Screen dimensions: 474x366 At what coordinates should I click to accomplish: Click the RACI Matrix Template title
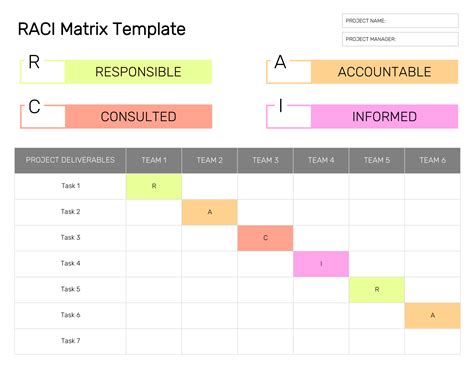(102, 29)
